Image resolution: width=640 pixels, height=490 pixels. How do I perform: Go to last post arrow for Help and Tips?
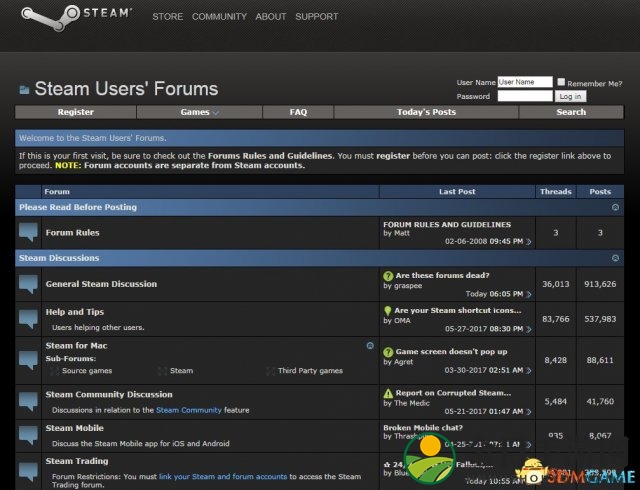(529, 329)
